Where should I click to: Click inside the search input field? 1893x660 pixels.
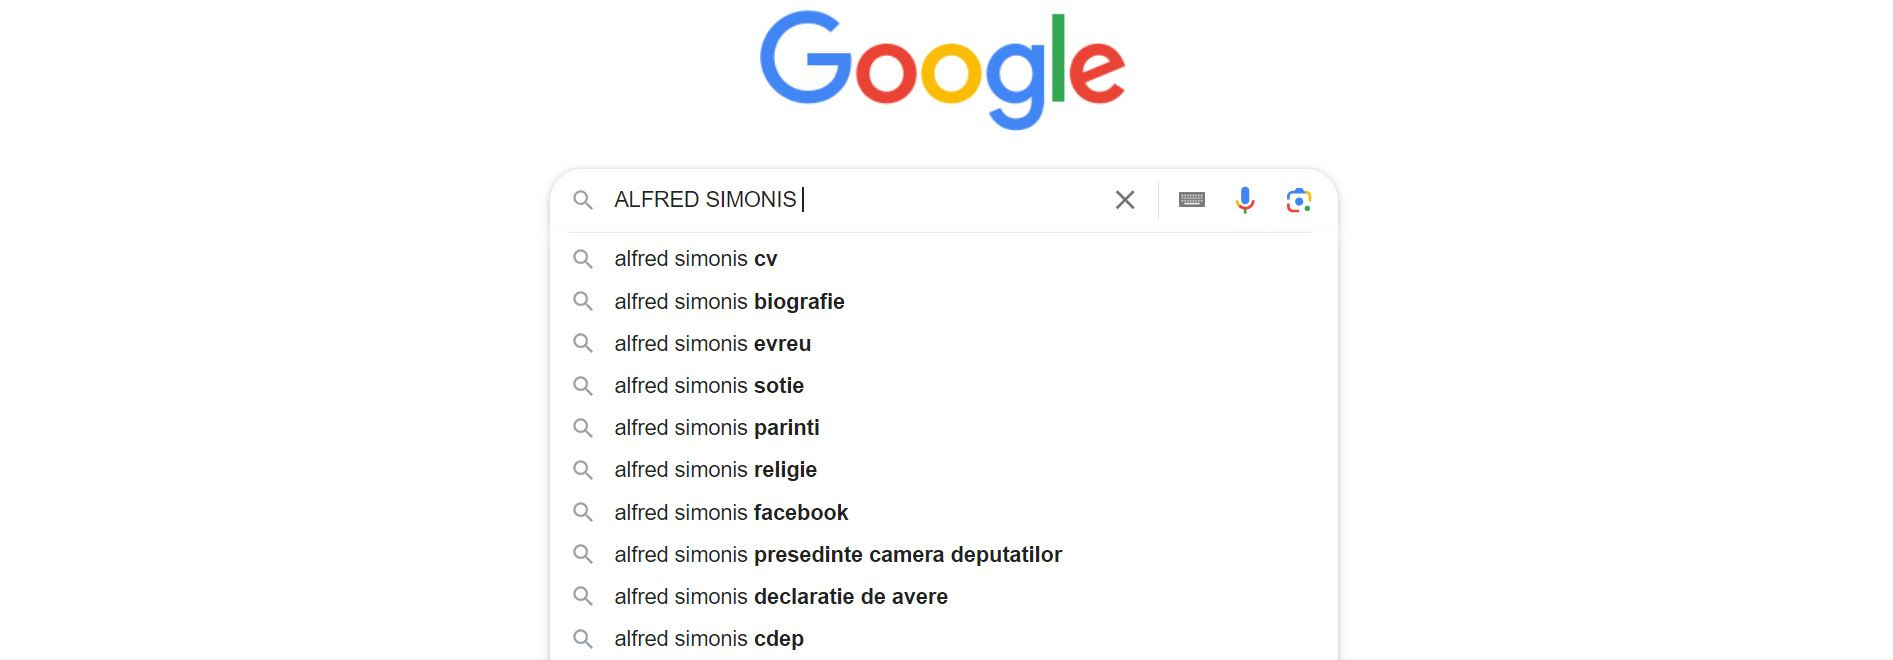(x=850, y=200)
